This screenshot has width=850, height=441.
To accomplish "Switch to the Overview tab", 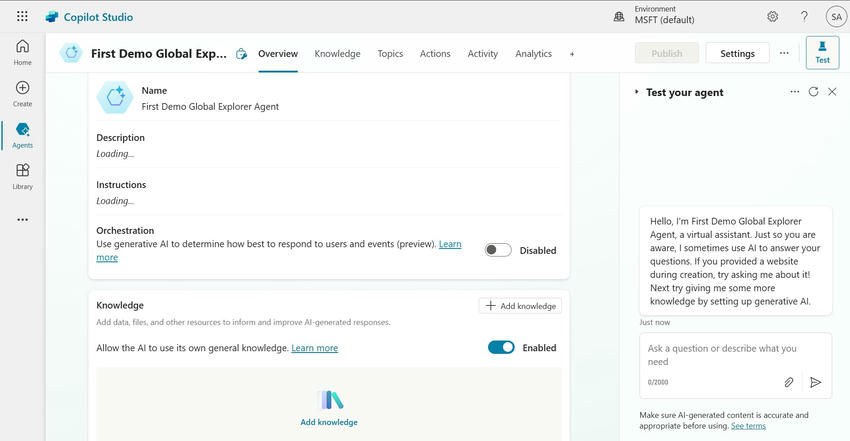I will [278, 54].
